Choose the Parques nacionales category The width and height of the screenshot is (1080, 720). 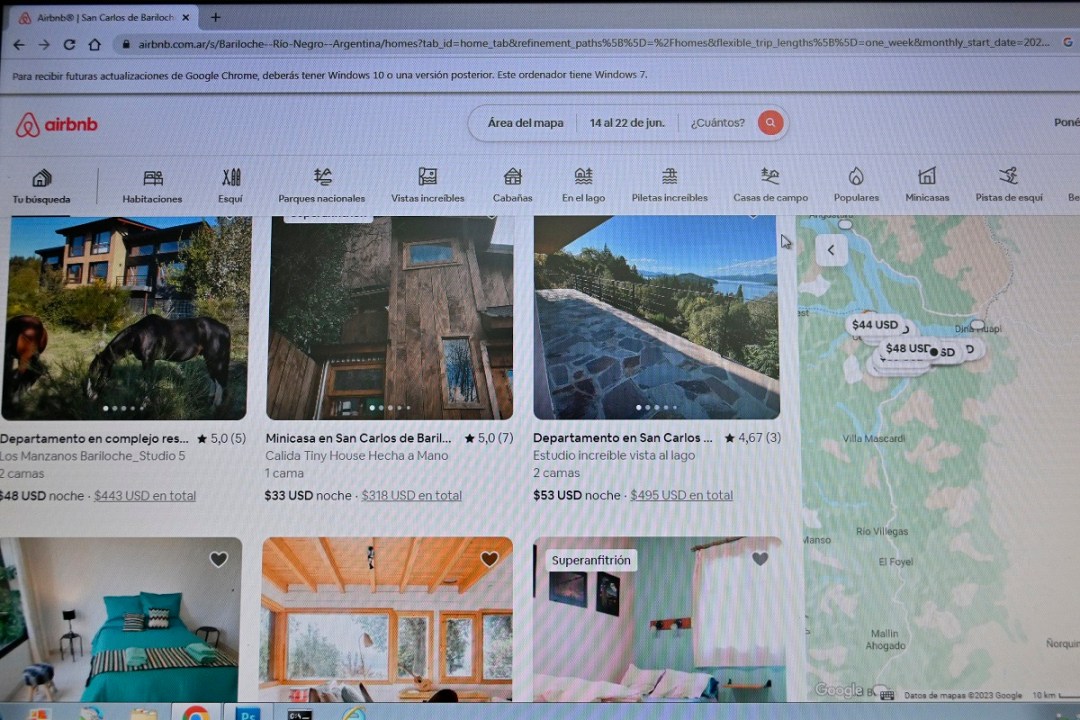click(x=321, y=184)
